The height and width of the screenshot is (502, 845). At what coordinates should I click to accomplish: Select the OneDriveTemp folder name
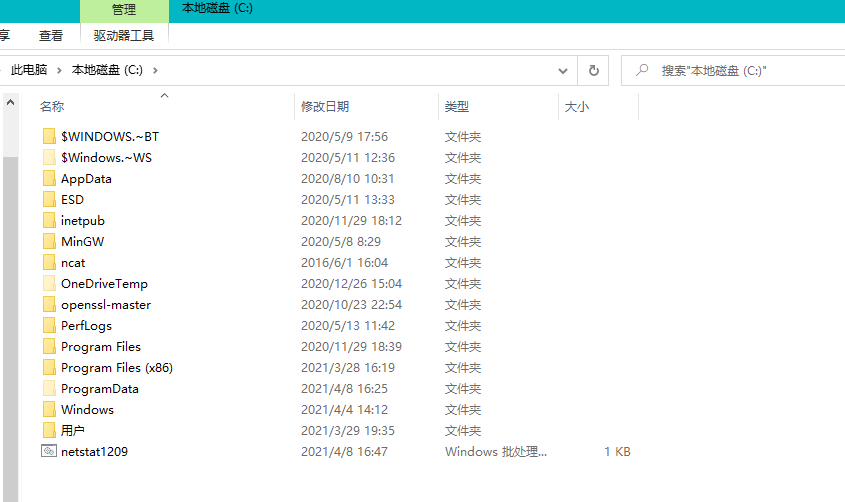104,284
